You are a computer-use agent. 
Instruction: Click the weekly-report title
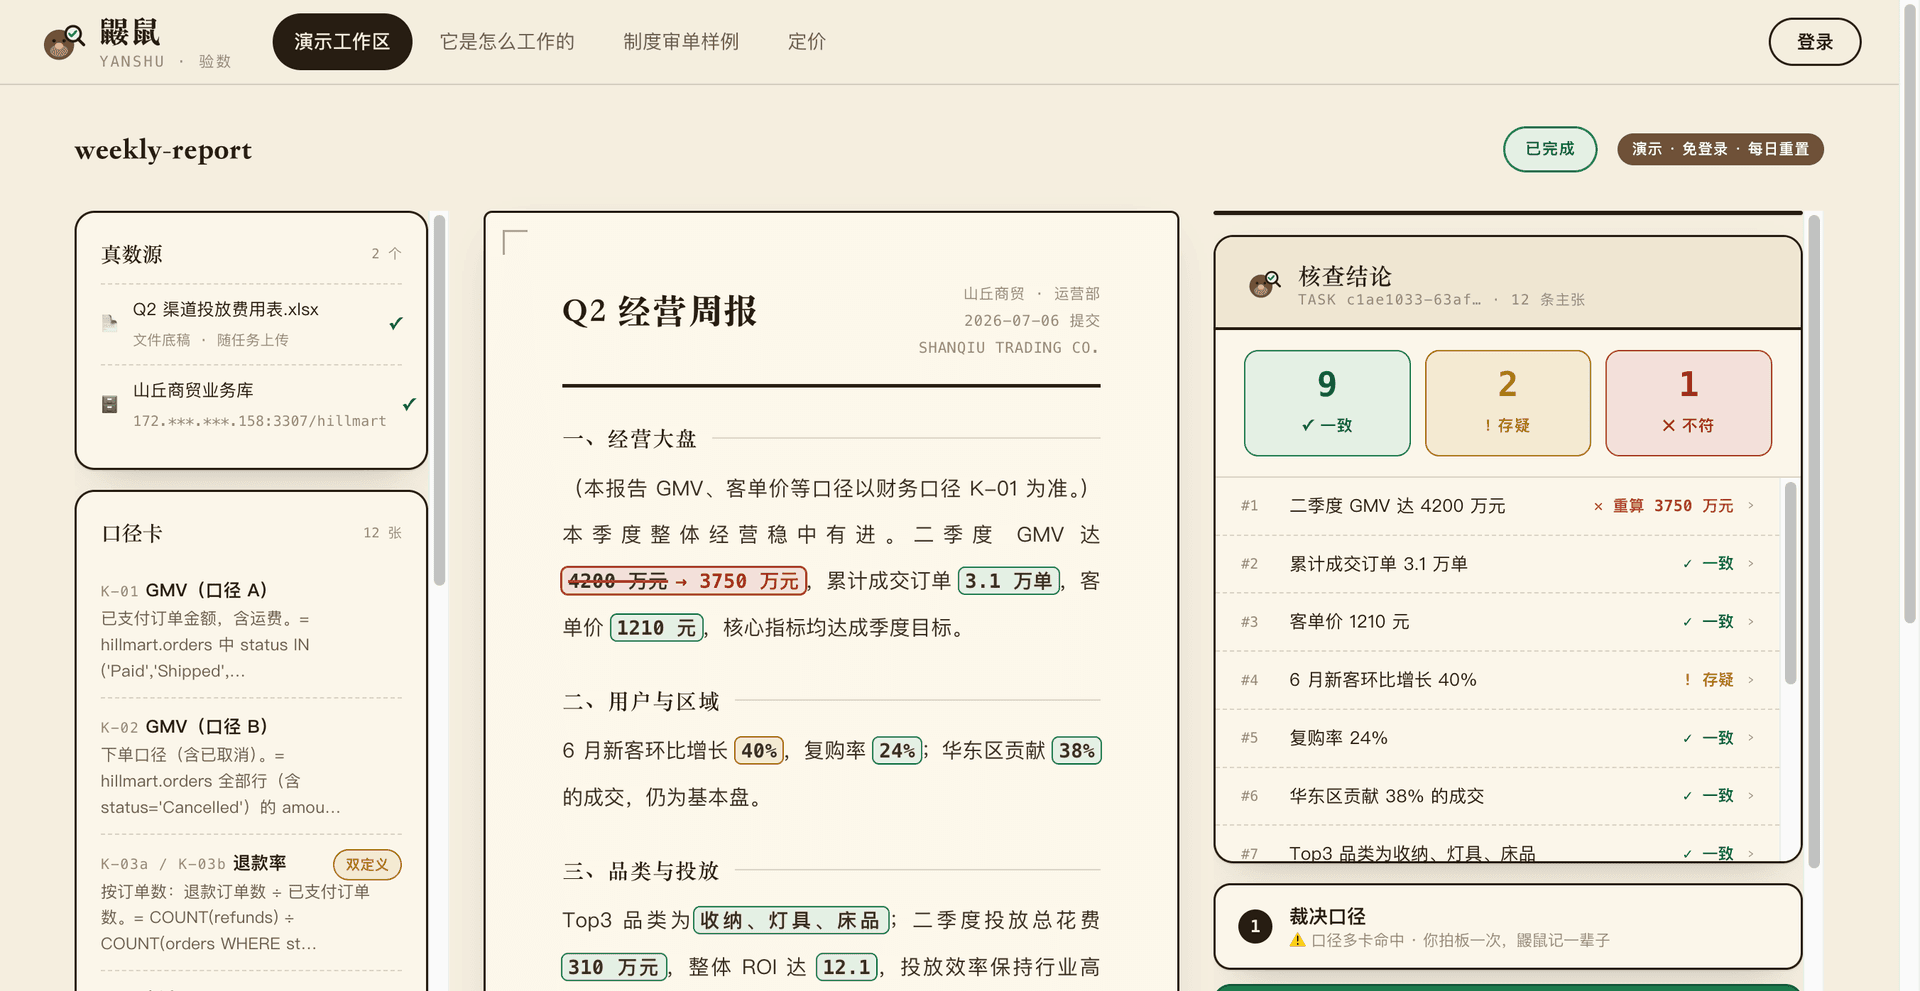click(163, 150)
